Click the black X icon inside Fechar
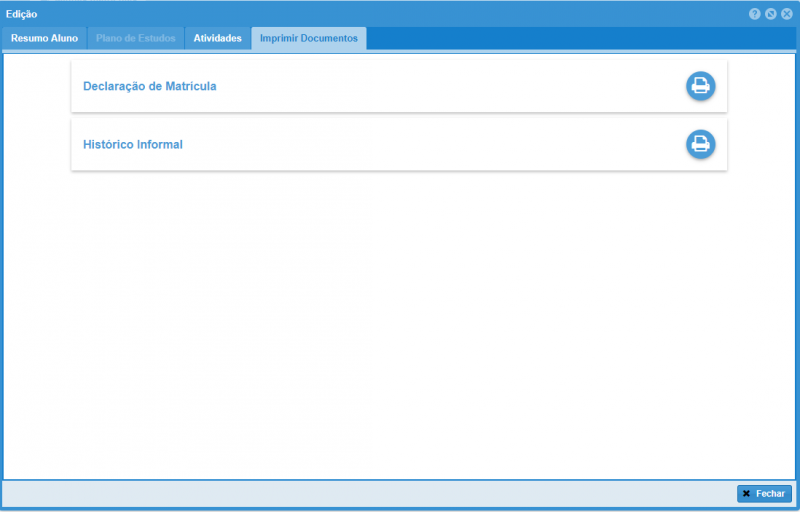The image size is (800, 512). [x=746, y=494]
